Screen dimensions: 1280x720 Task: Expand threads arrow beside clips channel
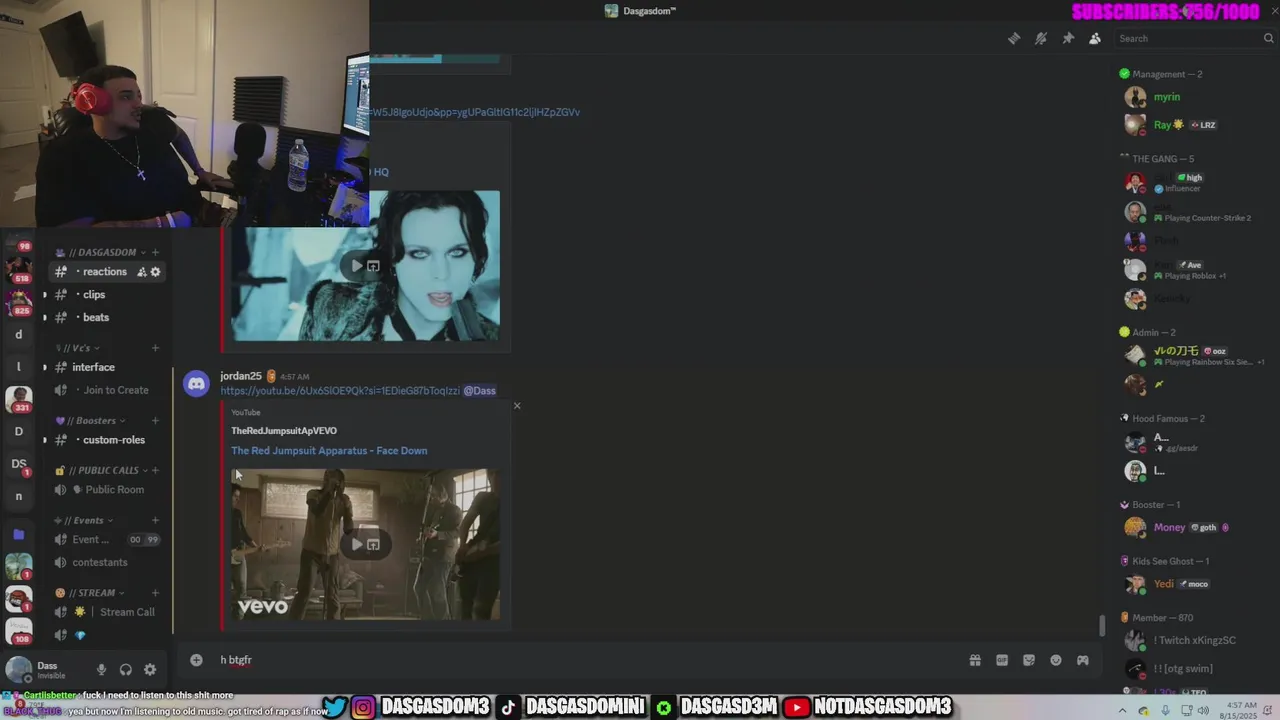(44, 295)
